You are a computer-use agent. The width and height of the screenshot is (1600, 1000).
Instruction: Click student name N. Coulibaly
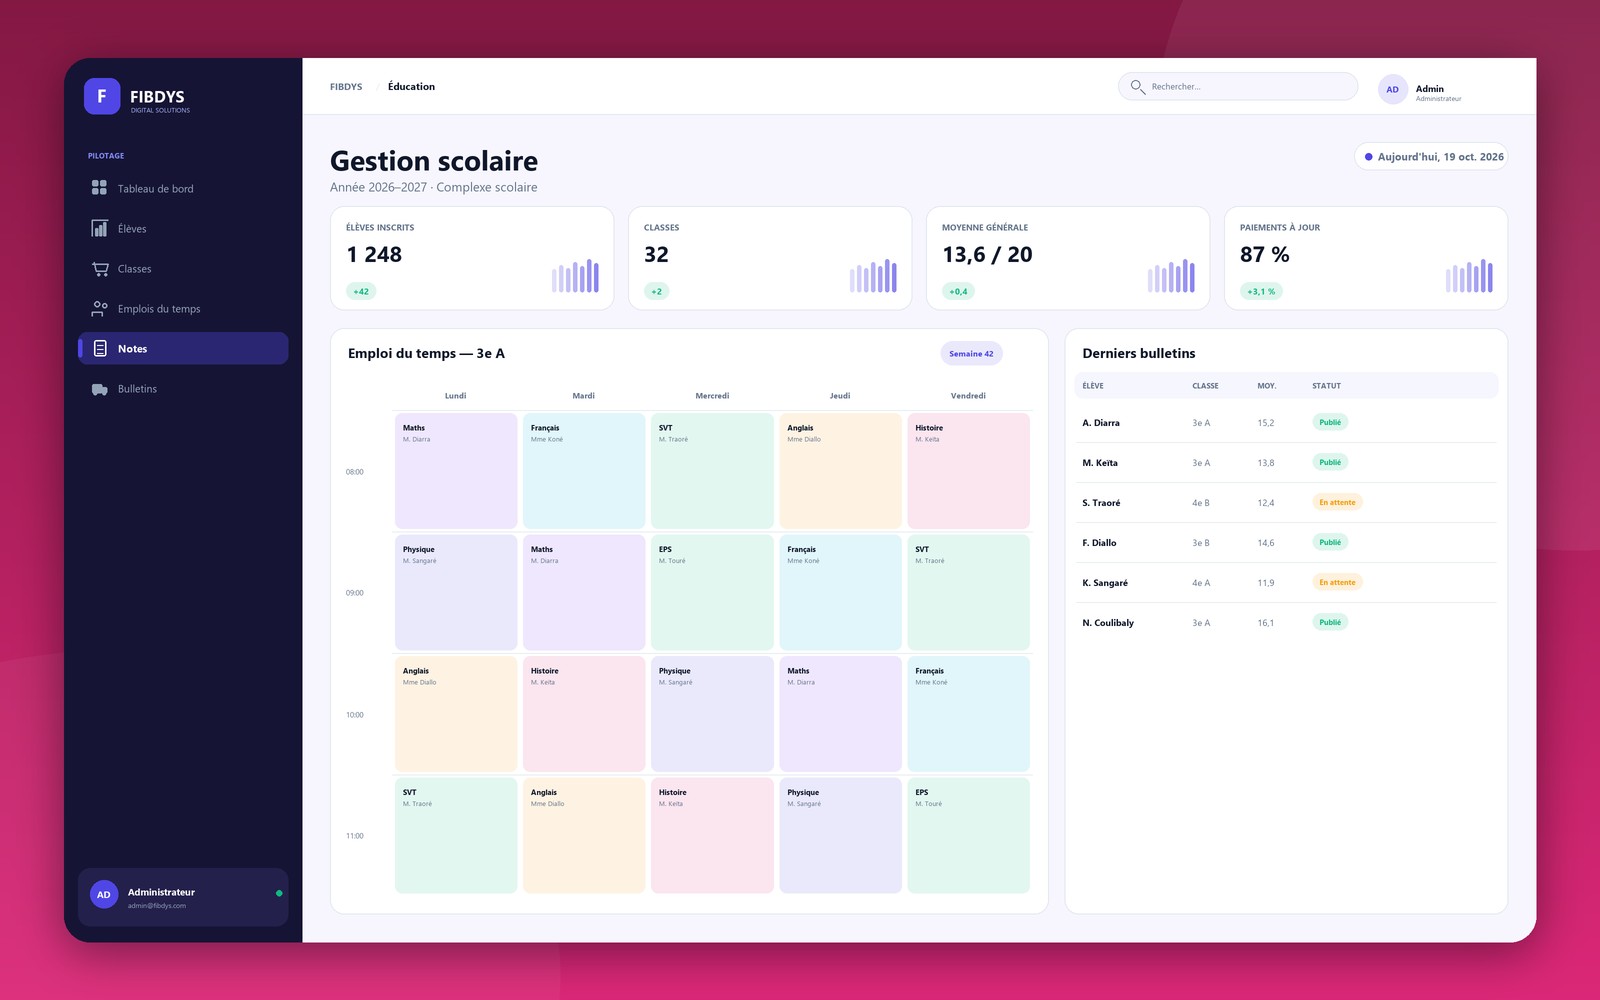point(1108,623)
